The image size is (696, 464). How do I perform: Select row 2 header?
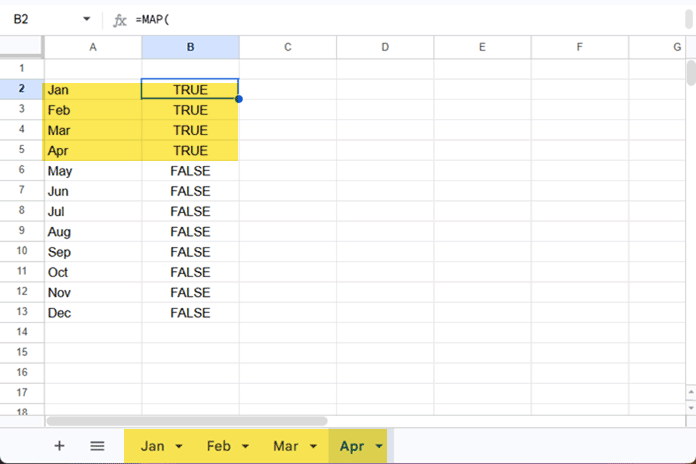pyautogui.click(x=22, y=89)
